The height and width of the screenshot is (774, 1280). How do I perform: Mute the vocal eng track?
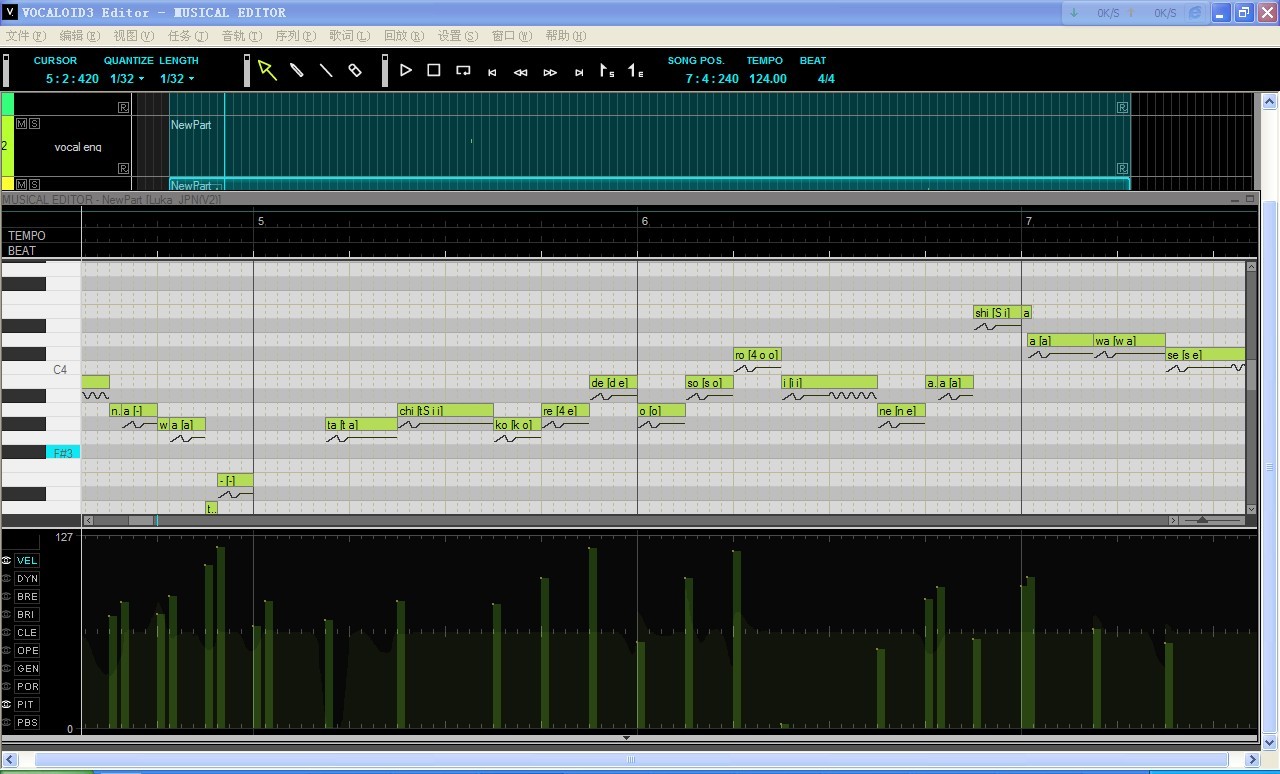tap(22, 123)
